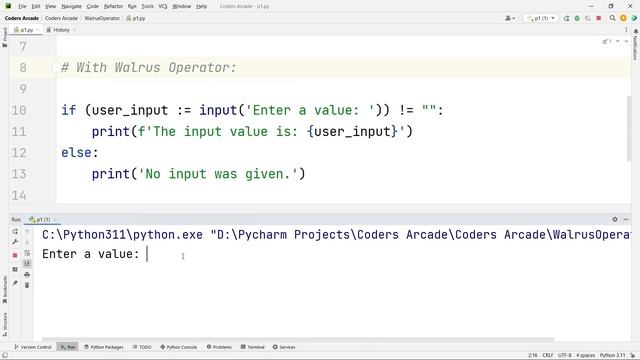640x360 pixels.
Task: Jump to next highlighted error arrow
Action: click(x=626, y=41)
